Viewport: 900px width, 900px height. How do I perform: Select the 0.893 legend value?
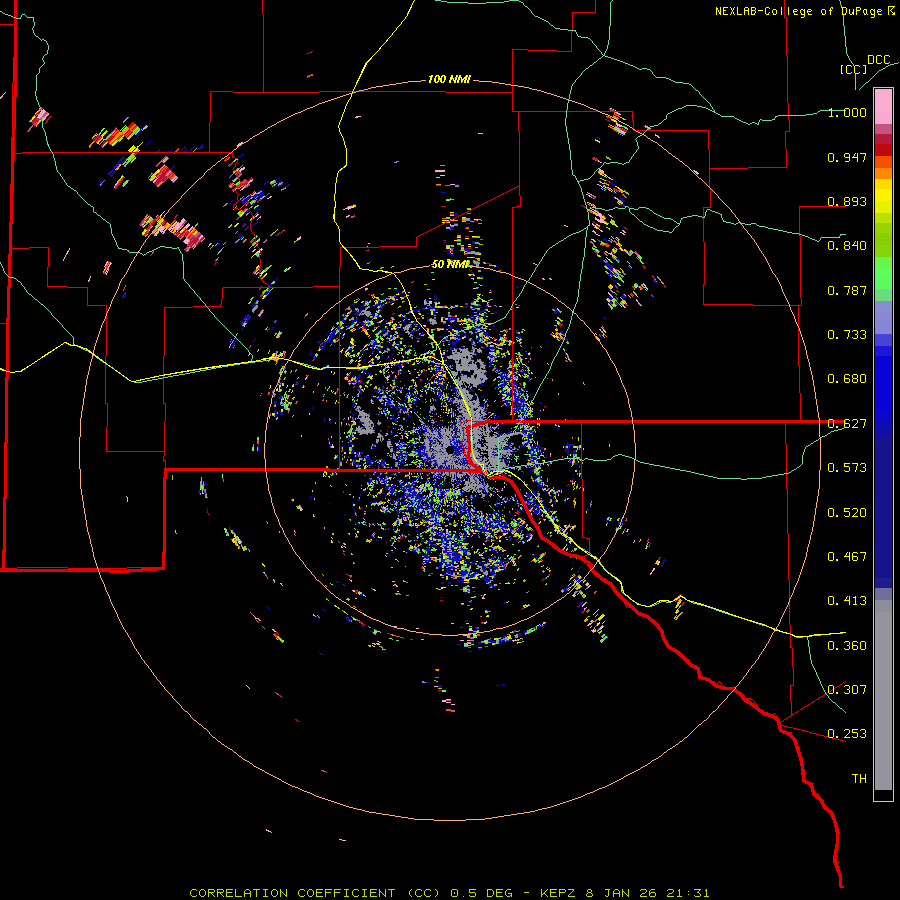click(x=847, y=201)
